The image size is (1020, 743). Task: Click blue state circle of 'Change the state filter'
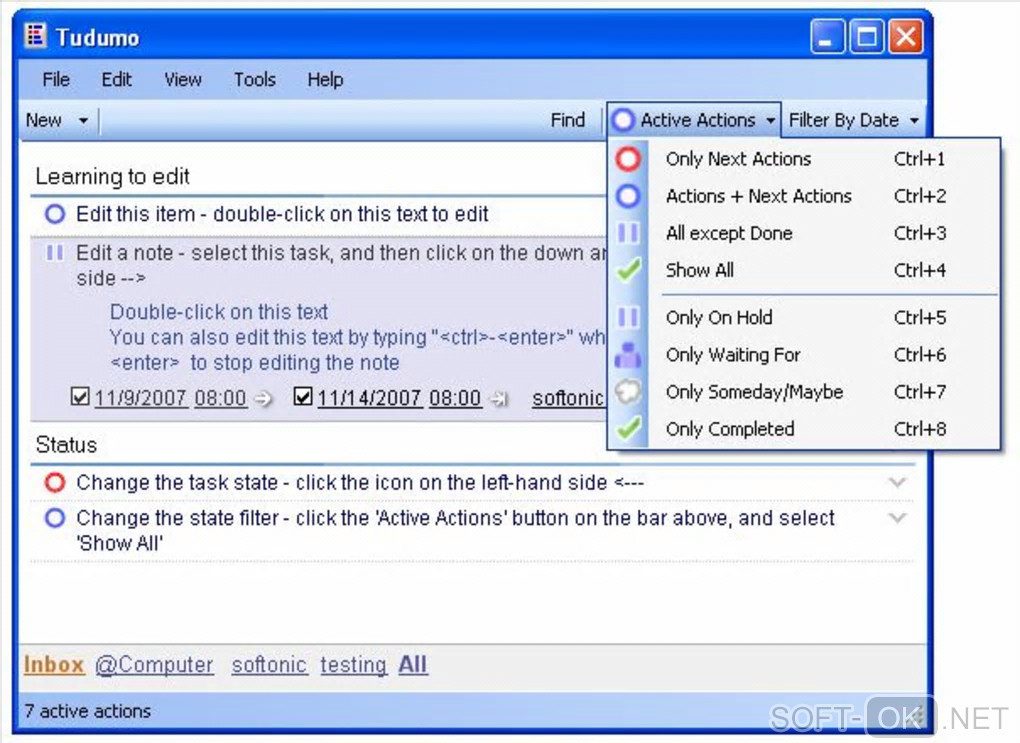click(x=55, y=519)
